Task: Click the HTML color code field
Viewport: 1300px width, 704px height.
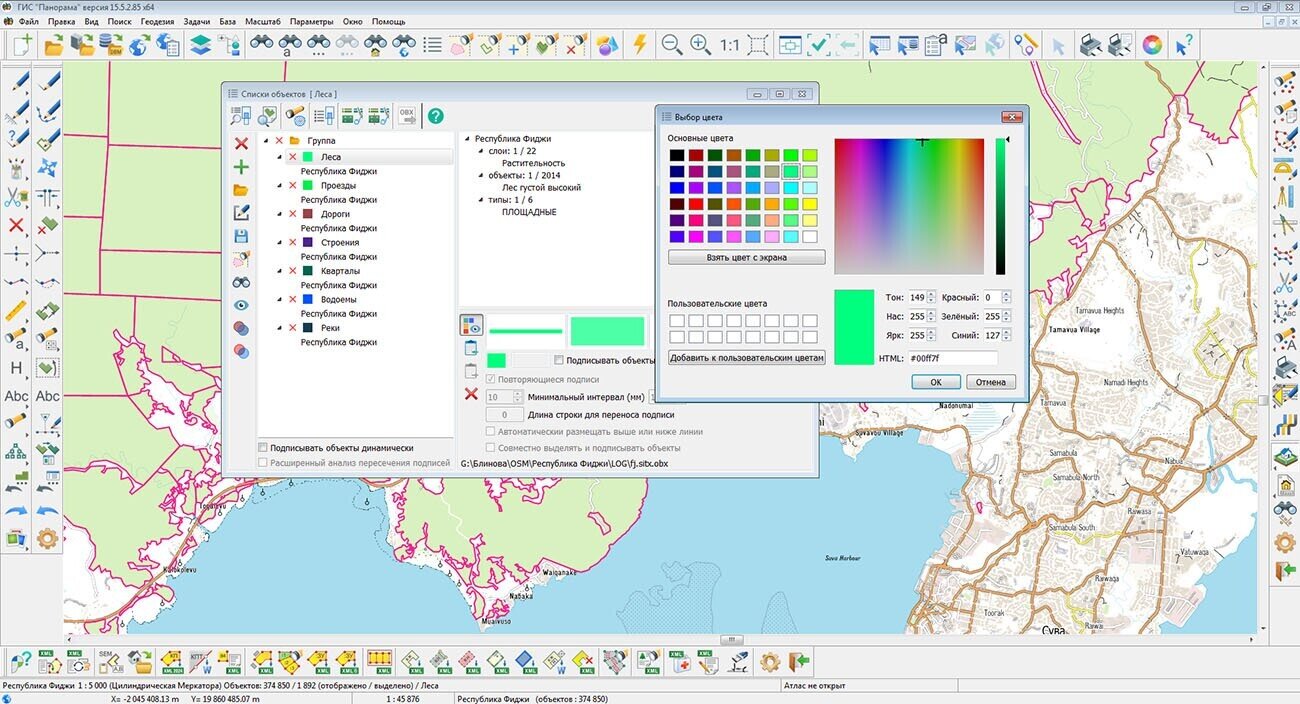Action: tap(952, 358)
